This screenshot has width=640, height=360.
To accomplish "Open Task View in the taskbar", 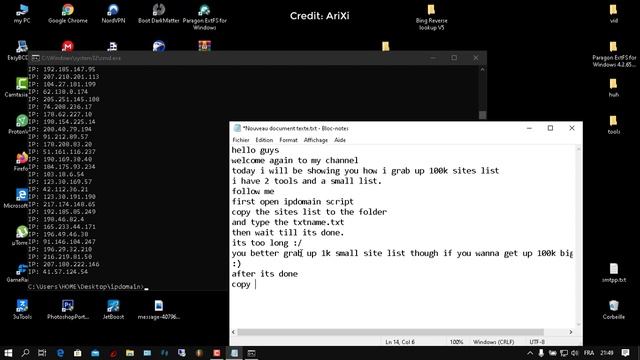I will (x=42, y=353).
